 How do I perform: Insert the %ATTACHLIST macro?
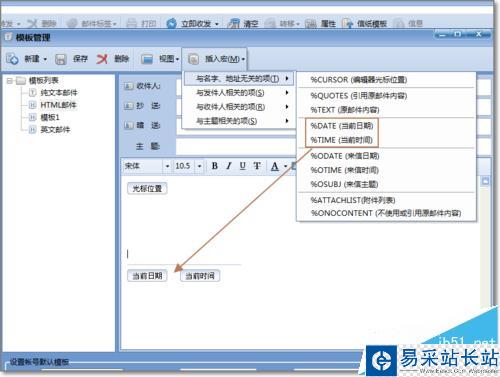tap(353, 200)
